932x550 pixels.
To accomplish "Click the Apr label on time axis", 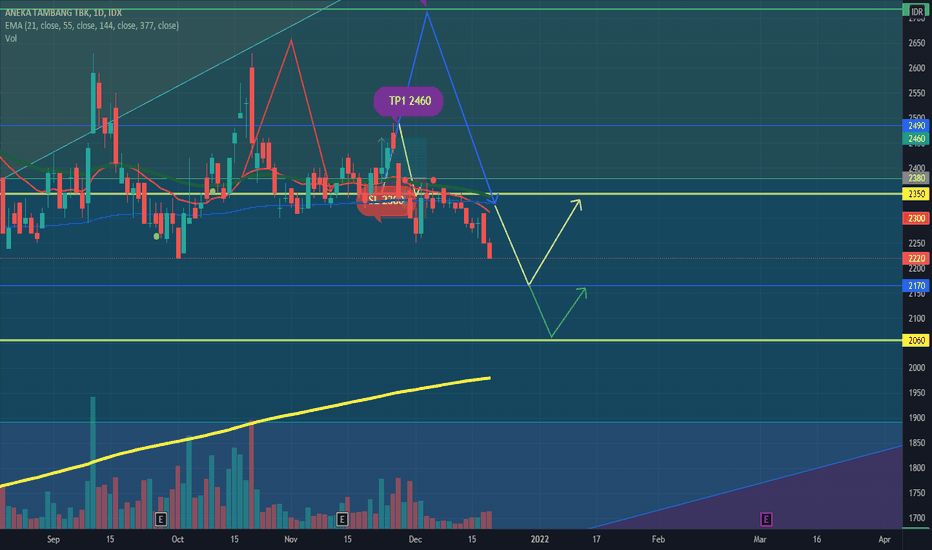I will pos(884,539).
